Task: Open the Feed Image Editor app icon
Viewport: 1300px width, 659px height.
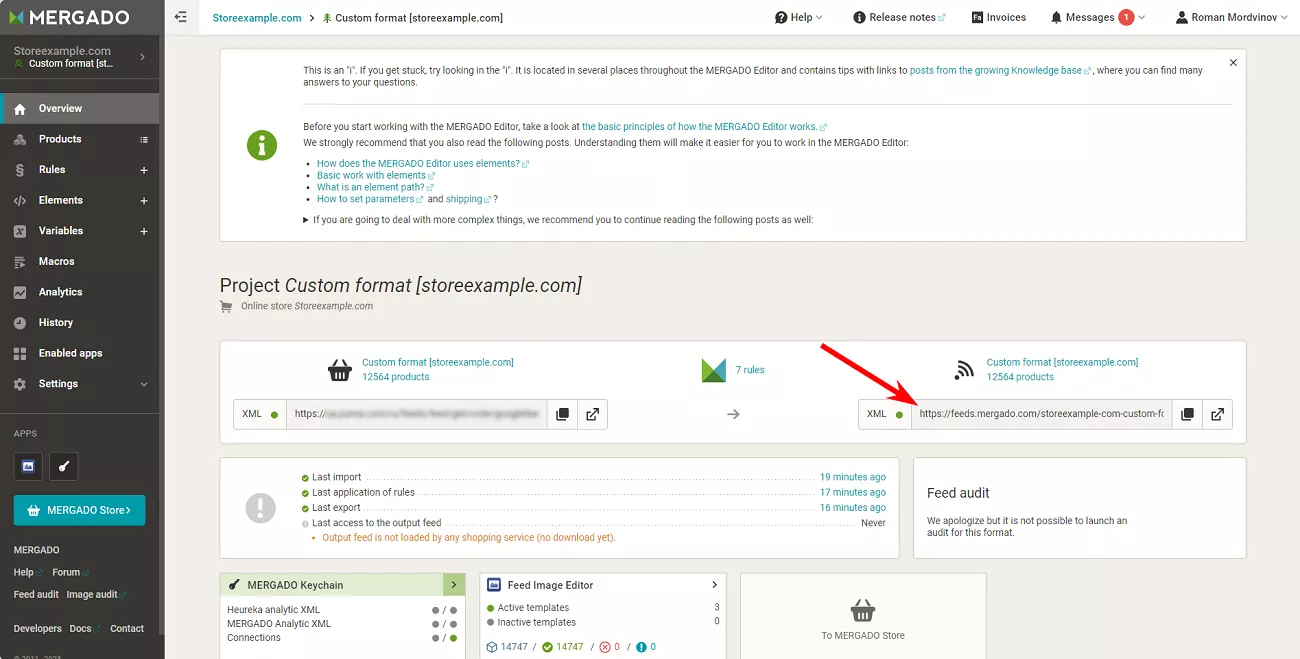Action: (28, 466)
